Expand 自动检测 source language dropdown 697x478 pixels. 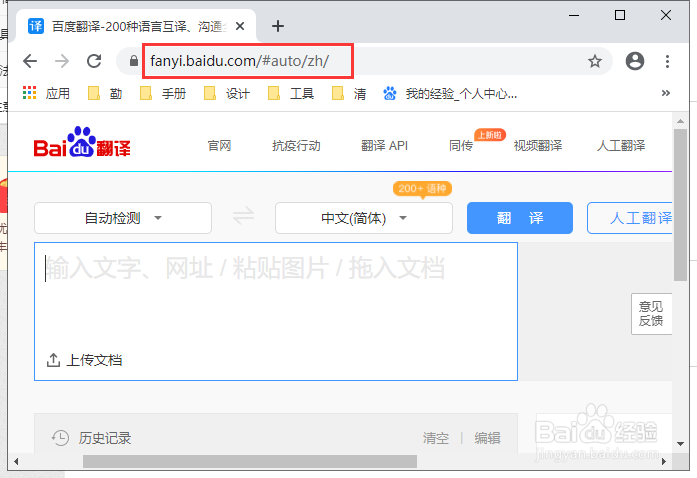click(x=123, y=218)
